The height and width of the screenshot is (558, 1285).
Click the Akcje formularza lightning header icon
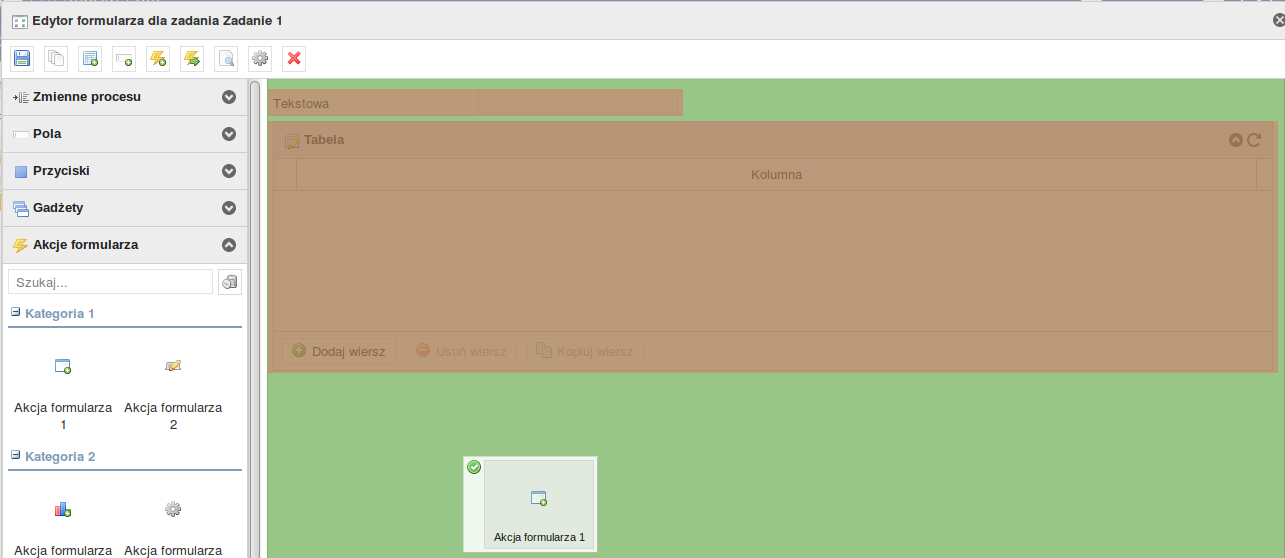click(x=20, y=245)
